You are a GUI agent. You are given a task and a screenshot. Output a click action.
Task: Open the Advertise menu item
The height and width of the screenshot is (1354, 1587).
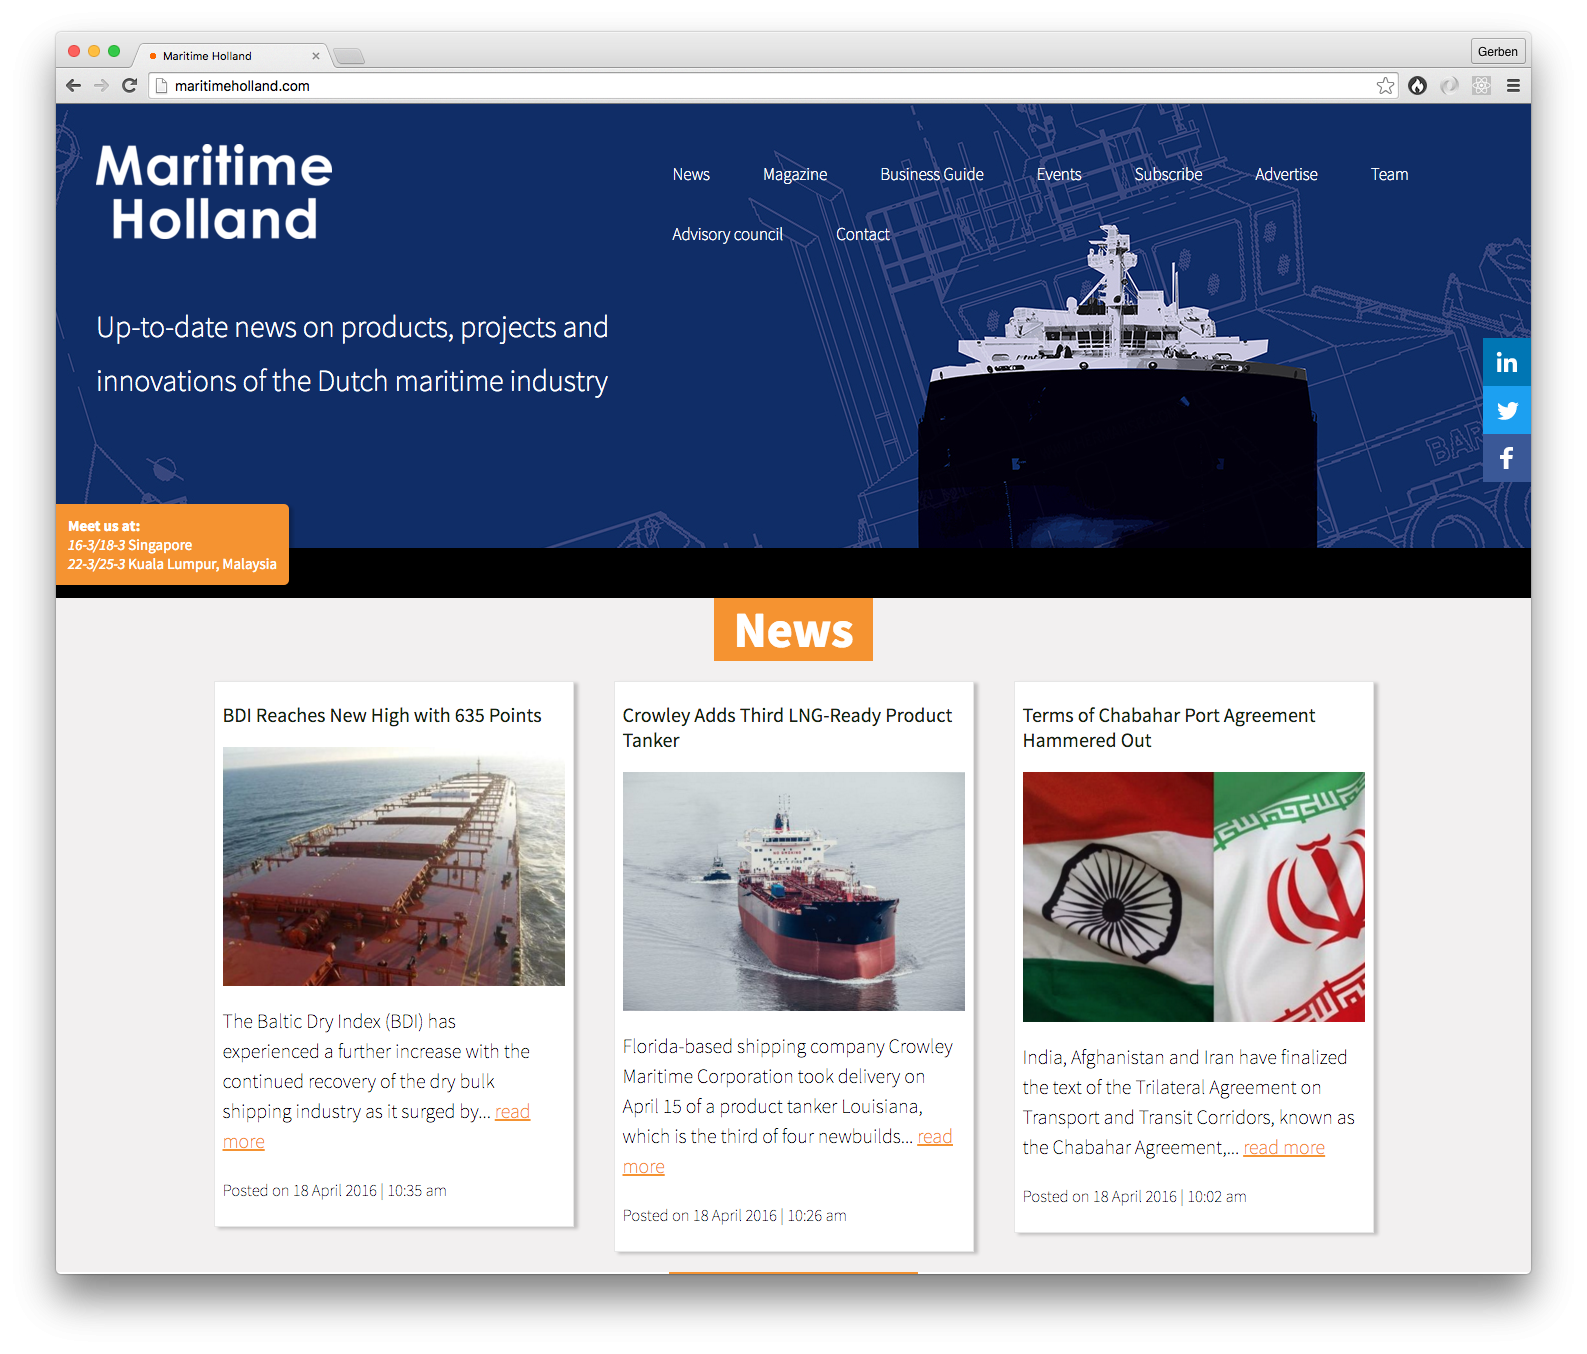click(1286, 174)
